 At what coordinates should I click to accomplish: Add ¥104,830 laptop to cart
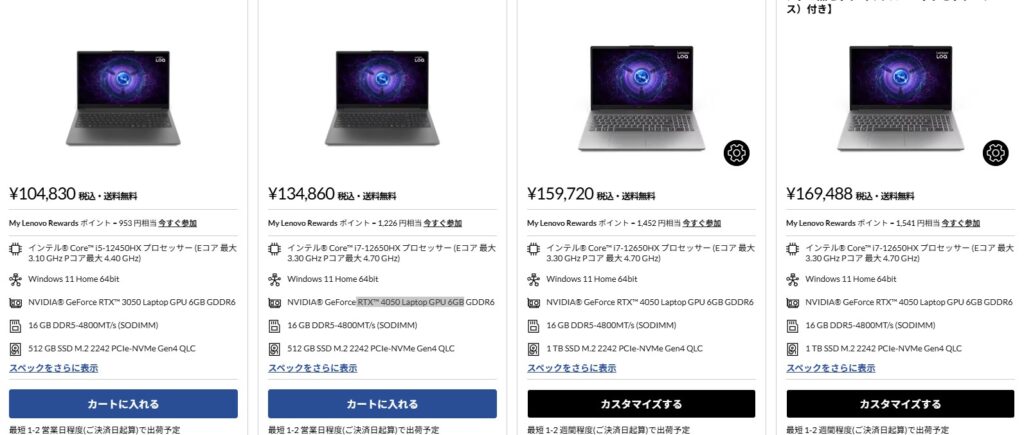click(x=123, y=404)
